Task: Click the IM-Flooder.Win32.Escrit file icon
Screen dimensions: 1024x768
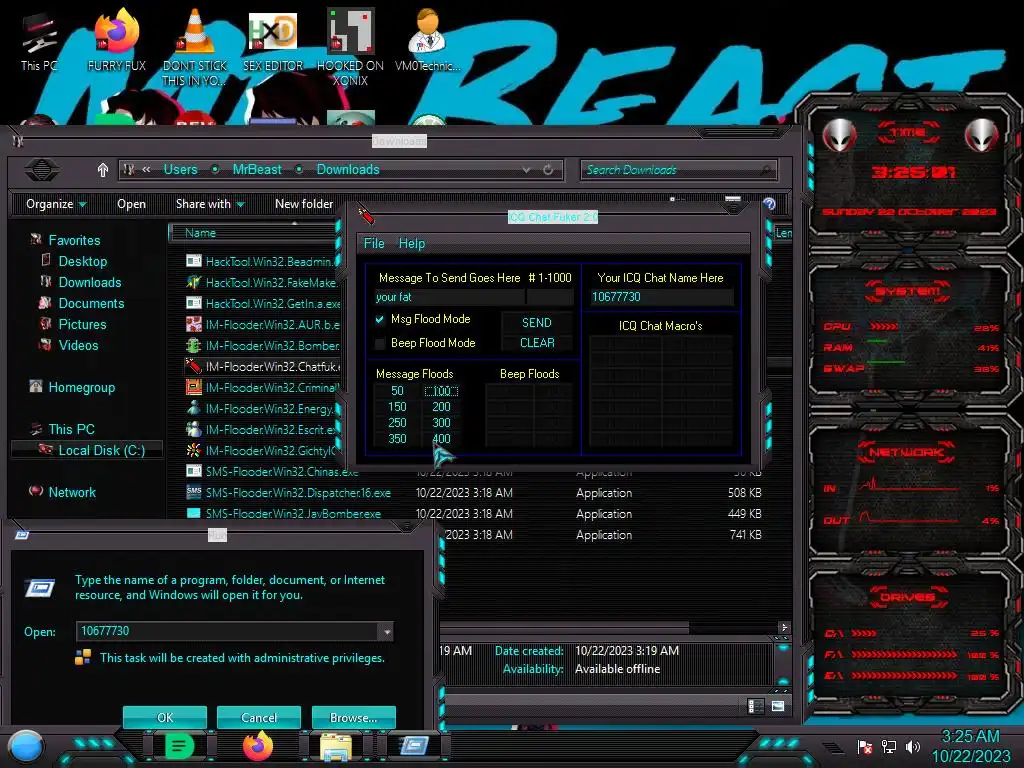Action: (193, 429)
